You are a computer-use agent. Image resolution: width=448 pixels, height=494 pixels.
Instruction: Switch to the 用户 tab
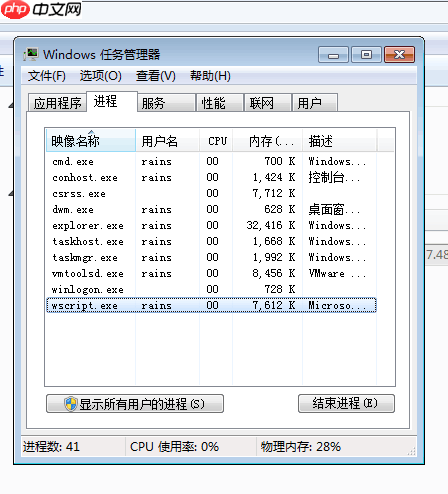point(315,103)
